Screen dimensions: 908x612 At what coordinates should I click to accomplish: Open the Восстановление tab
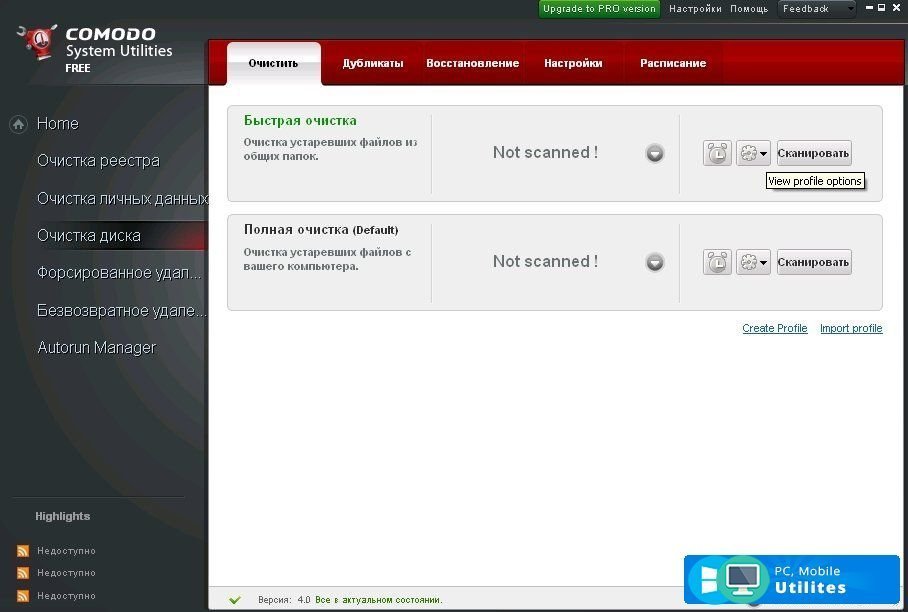tap(473, 63)
